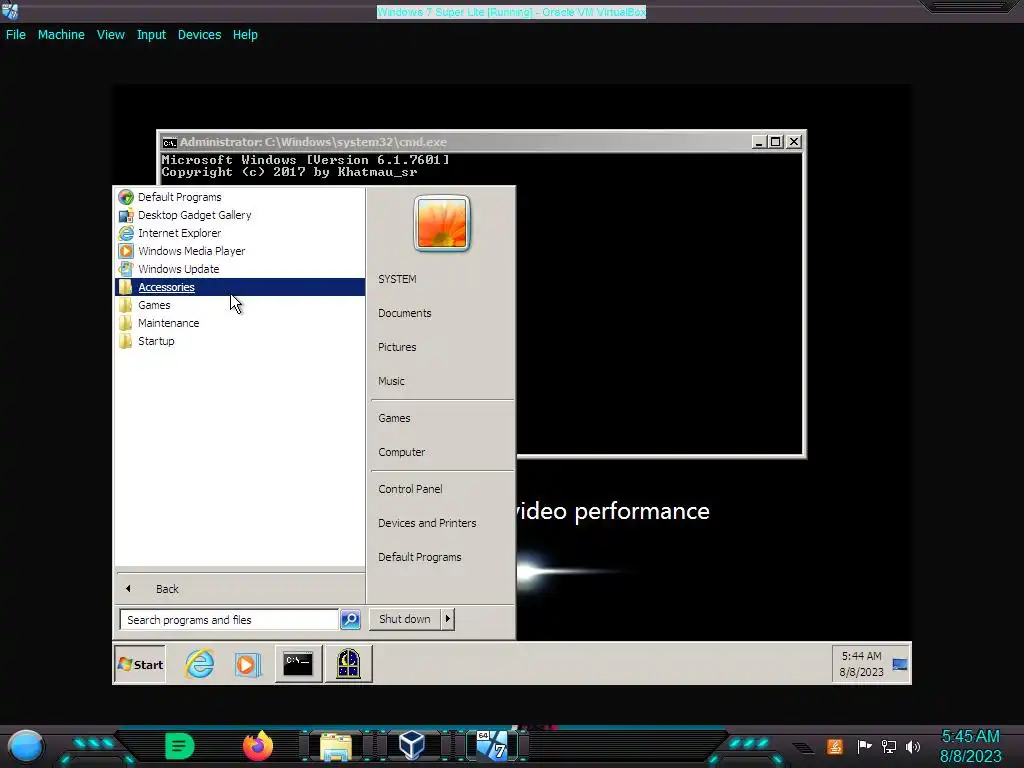
Task: Go Back to the main Start menu
Action: (240, 588)
